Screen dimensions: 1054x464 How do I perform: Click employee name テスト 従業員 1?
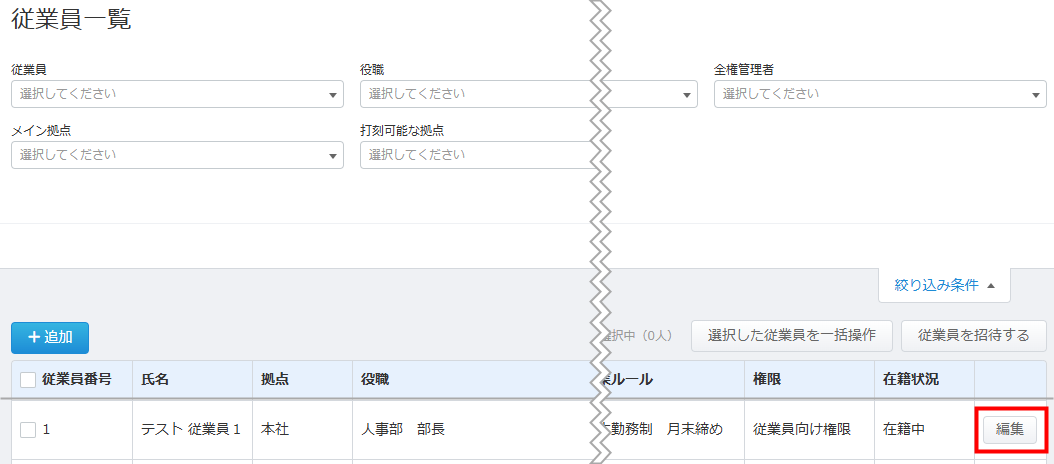click(191, 430)
